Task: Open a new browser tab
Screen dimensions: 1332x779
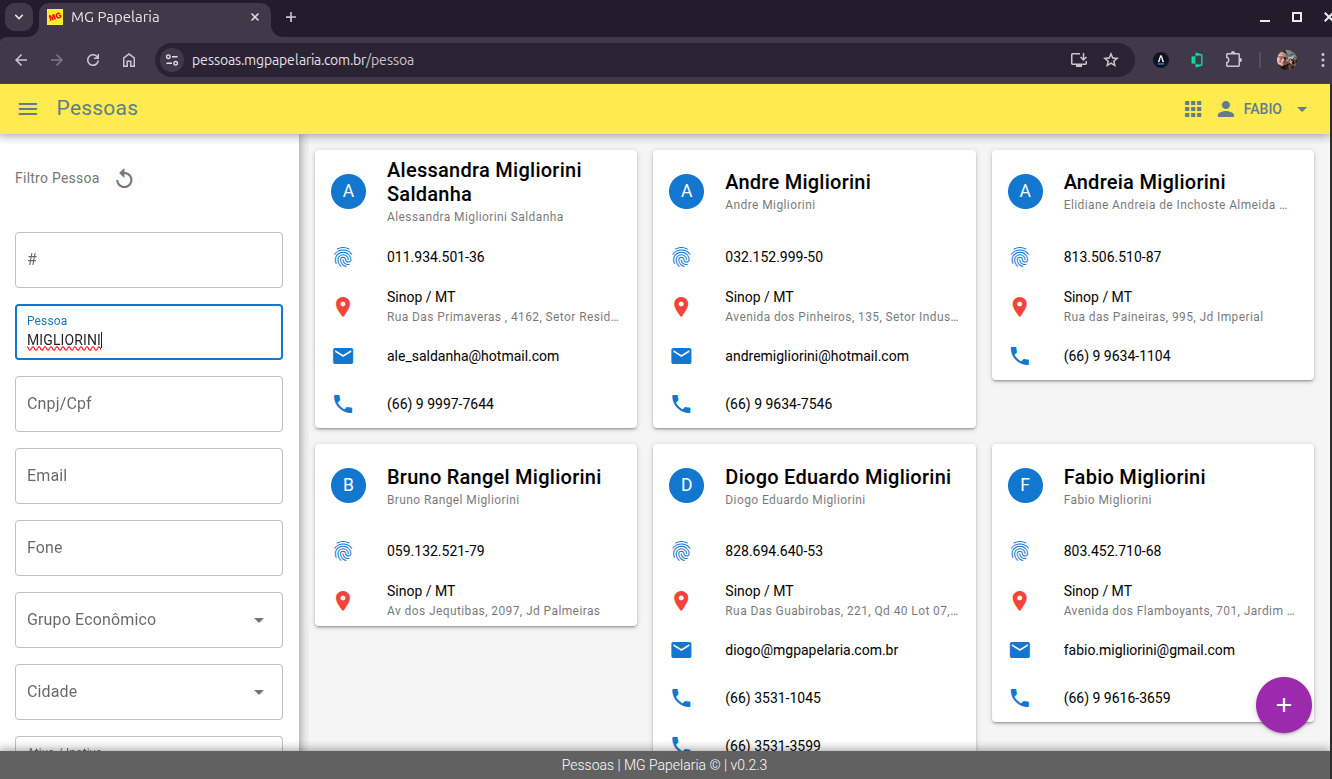Action: (x=291, y=17)
